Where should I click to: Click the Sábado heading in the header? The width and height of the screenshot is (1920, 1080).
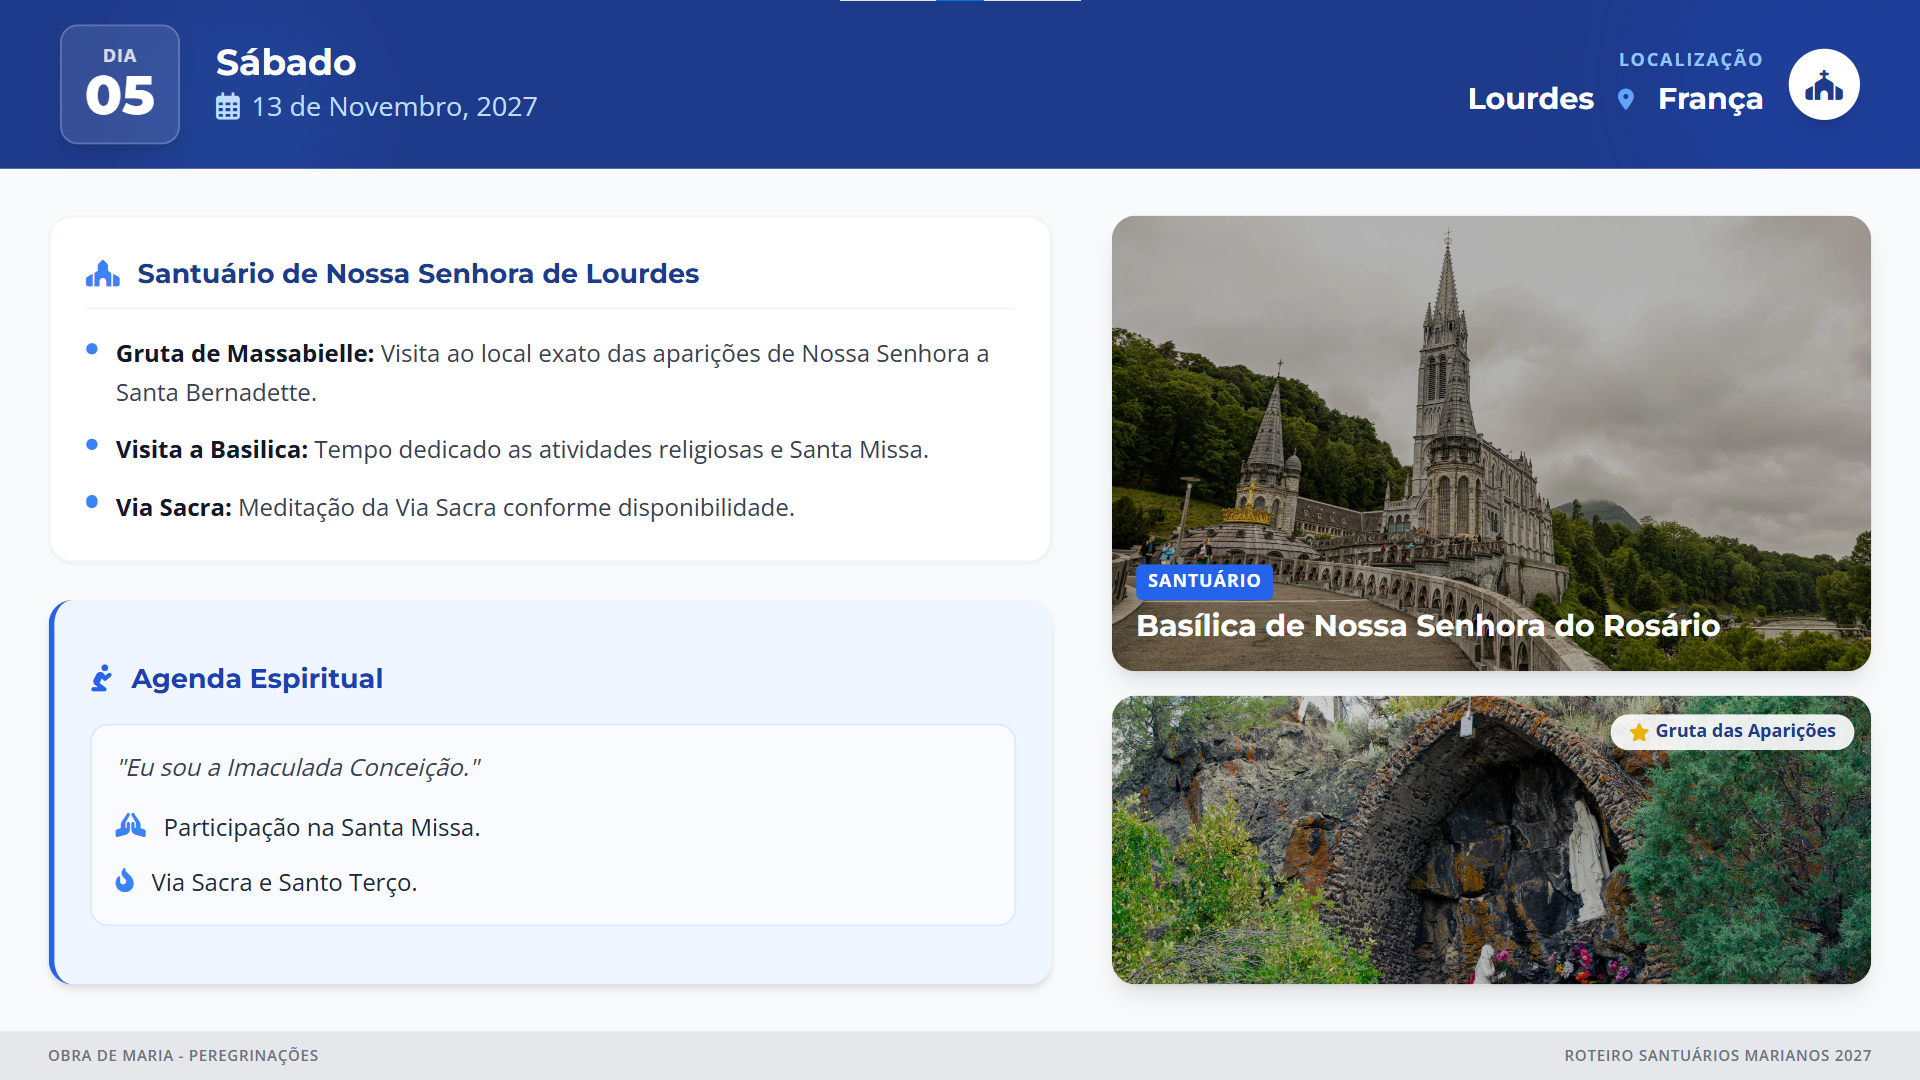(x=286, y=63)
